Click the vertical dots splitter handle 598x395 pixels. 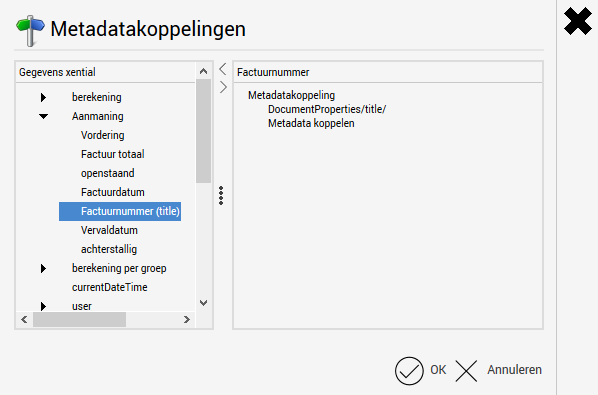coord(221,196)
